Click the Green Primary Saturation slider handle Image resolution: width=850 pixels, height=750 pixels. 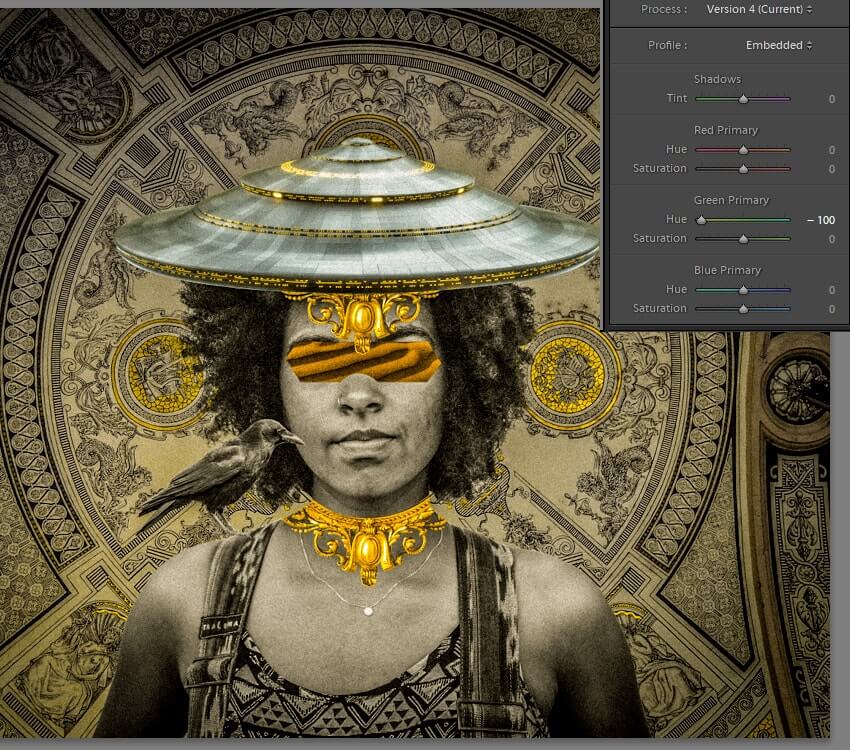pyautogui.click(x=743, y=238)
